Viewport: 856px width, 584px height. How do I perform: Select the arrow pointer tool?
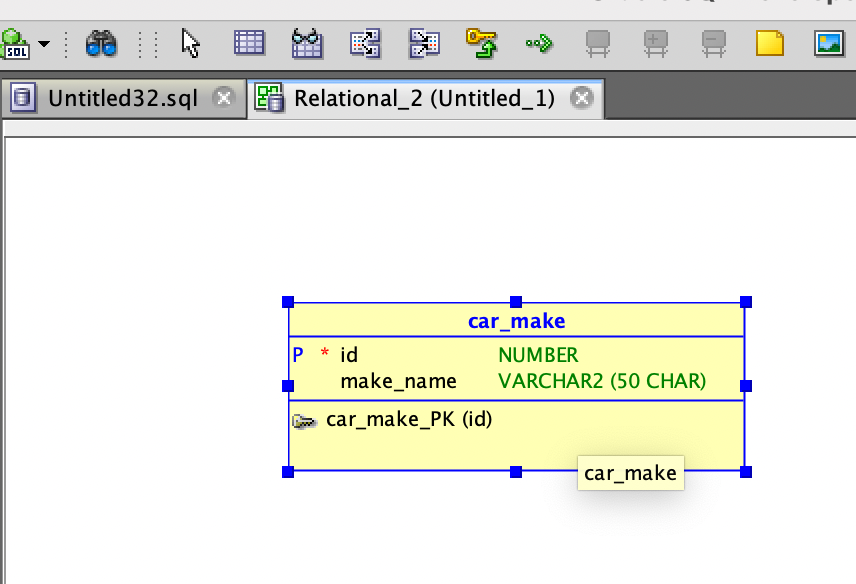pyautogui.click(x=191, y=43)
